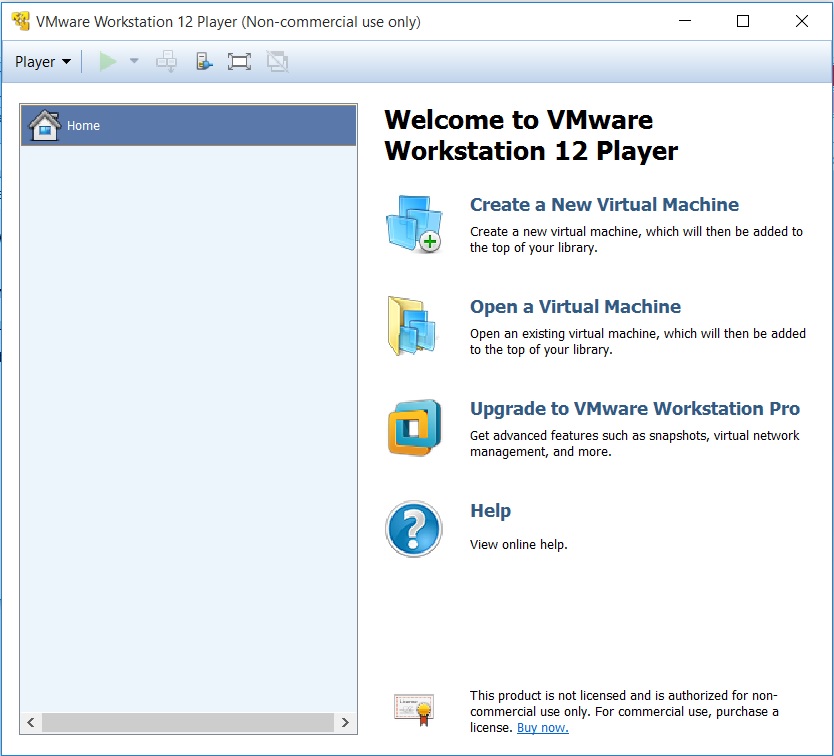Click the green Power On play button
The image size is (834, 756).
click(x=108, y=62)
